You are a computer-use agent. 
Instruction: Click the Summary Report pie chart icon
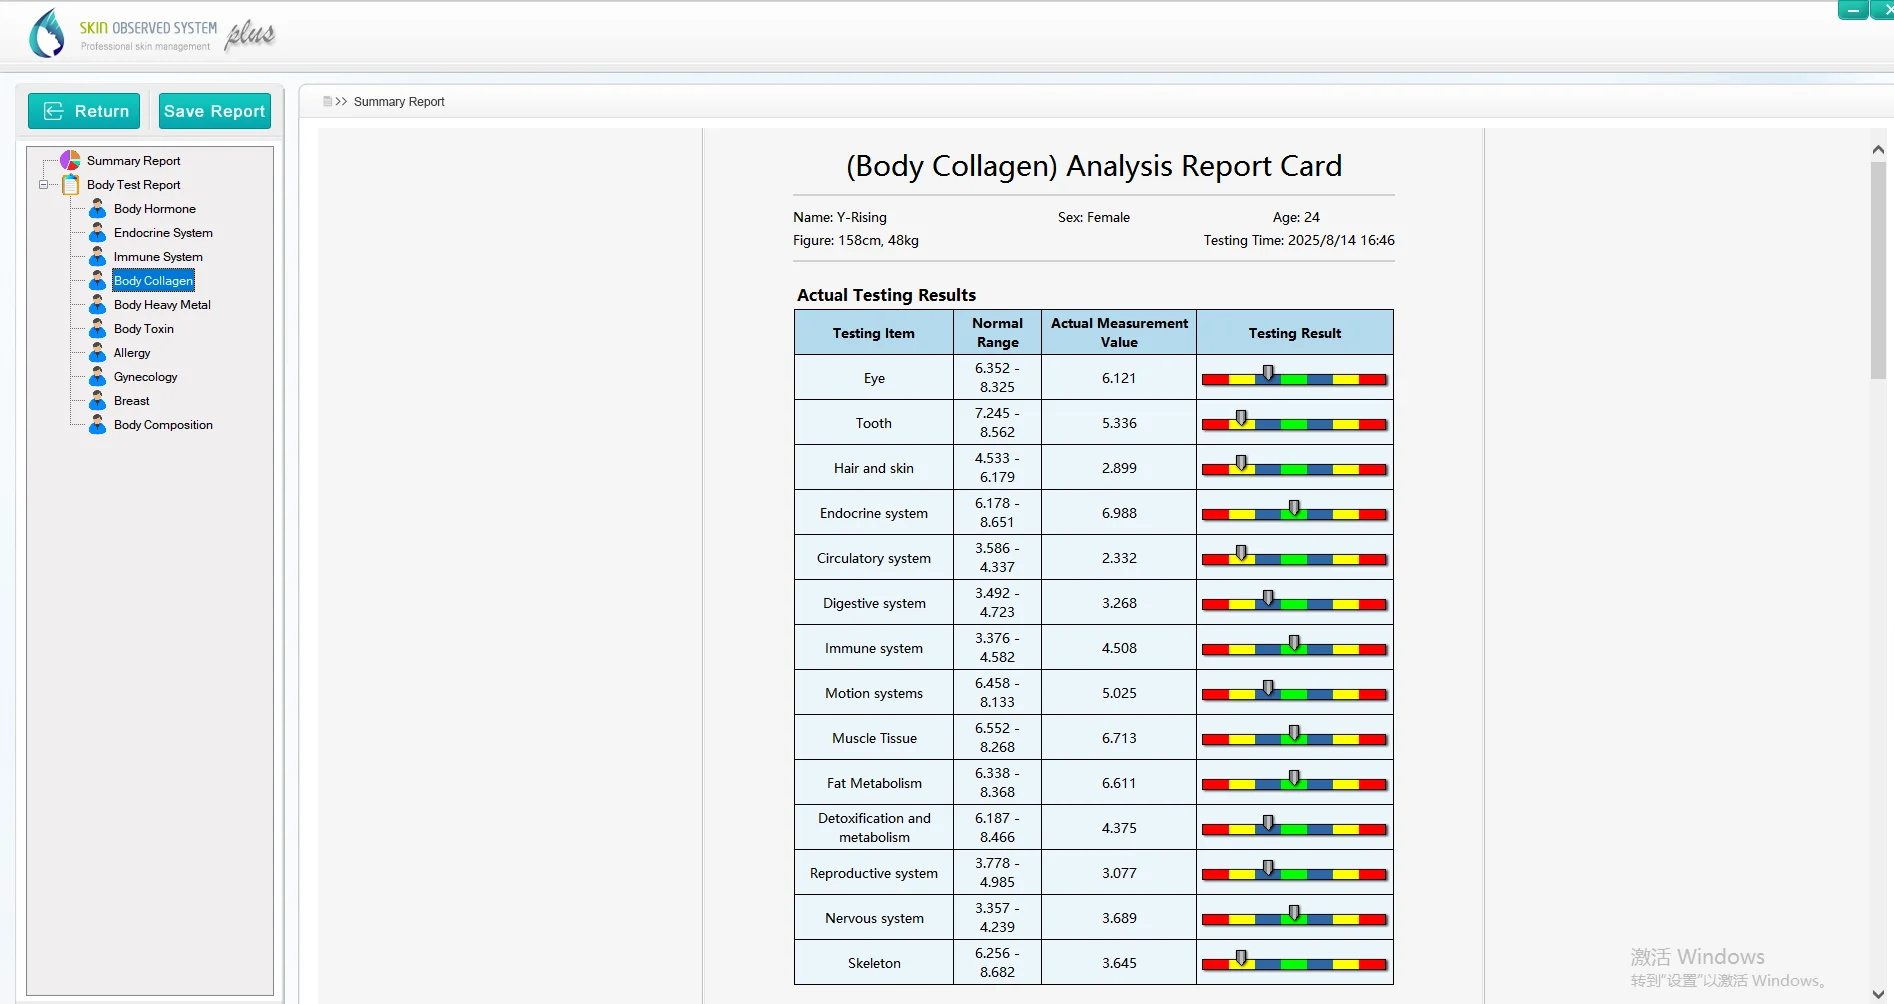(x=70, y=160)
